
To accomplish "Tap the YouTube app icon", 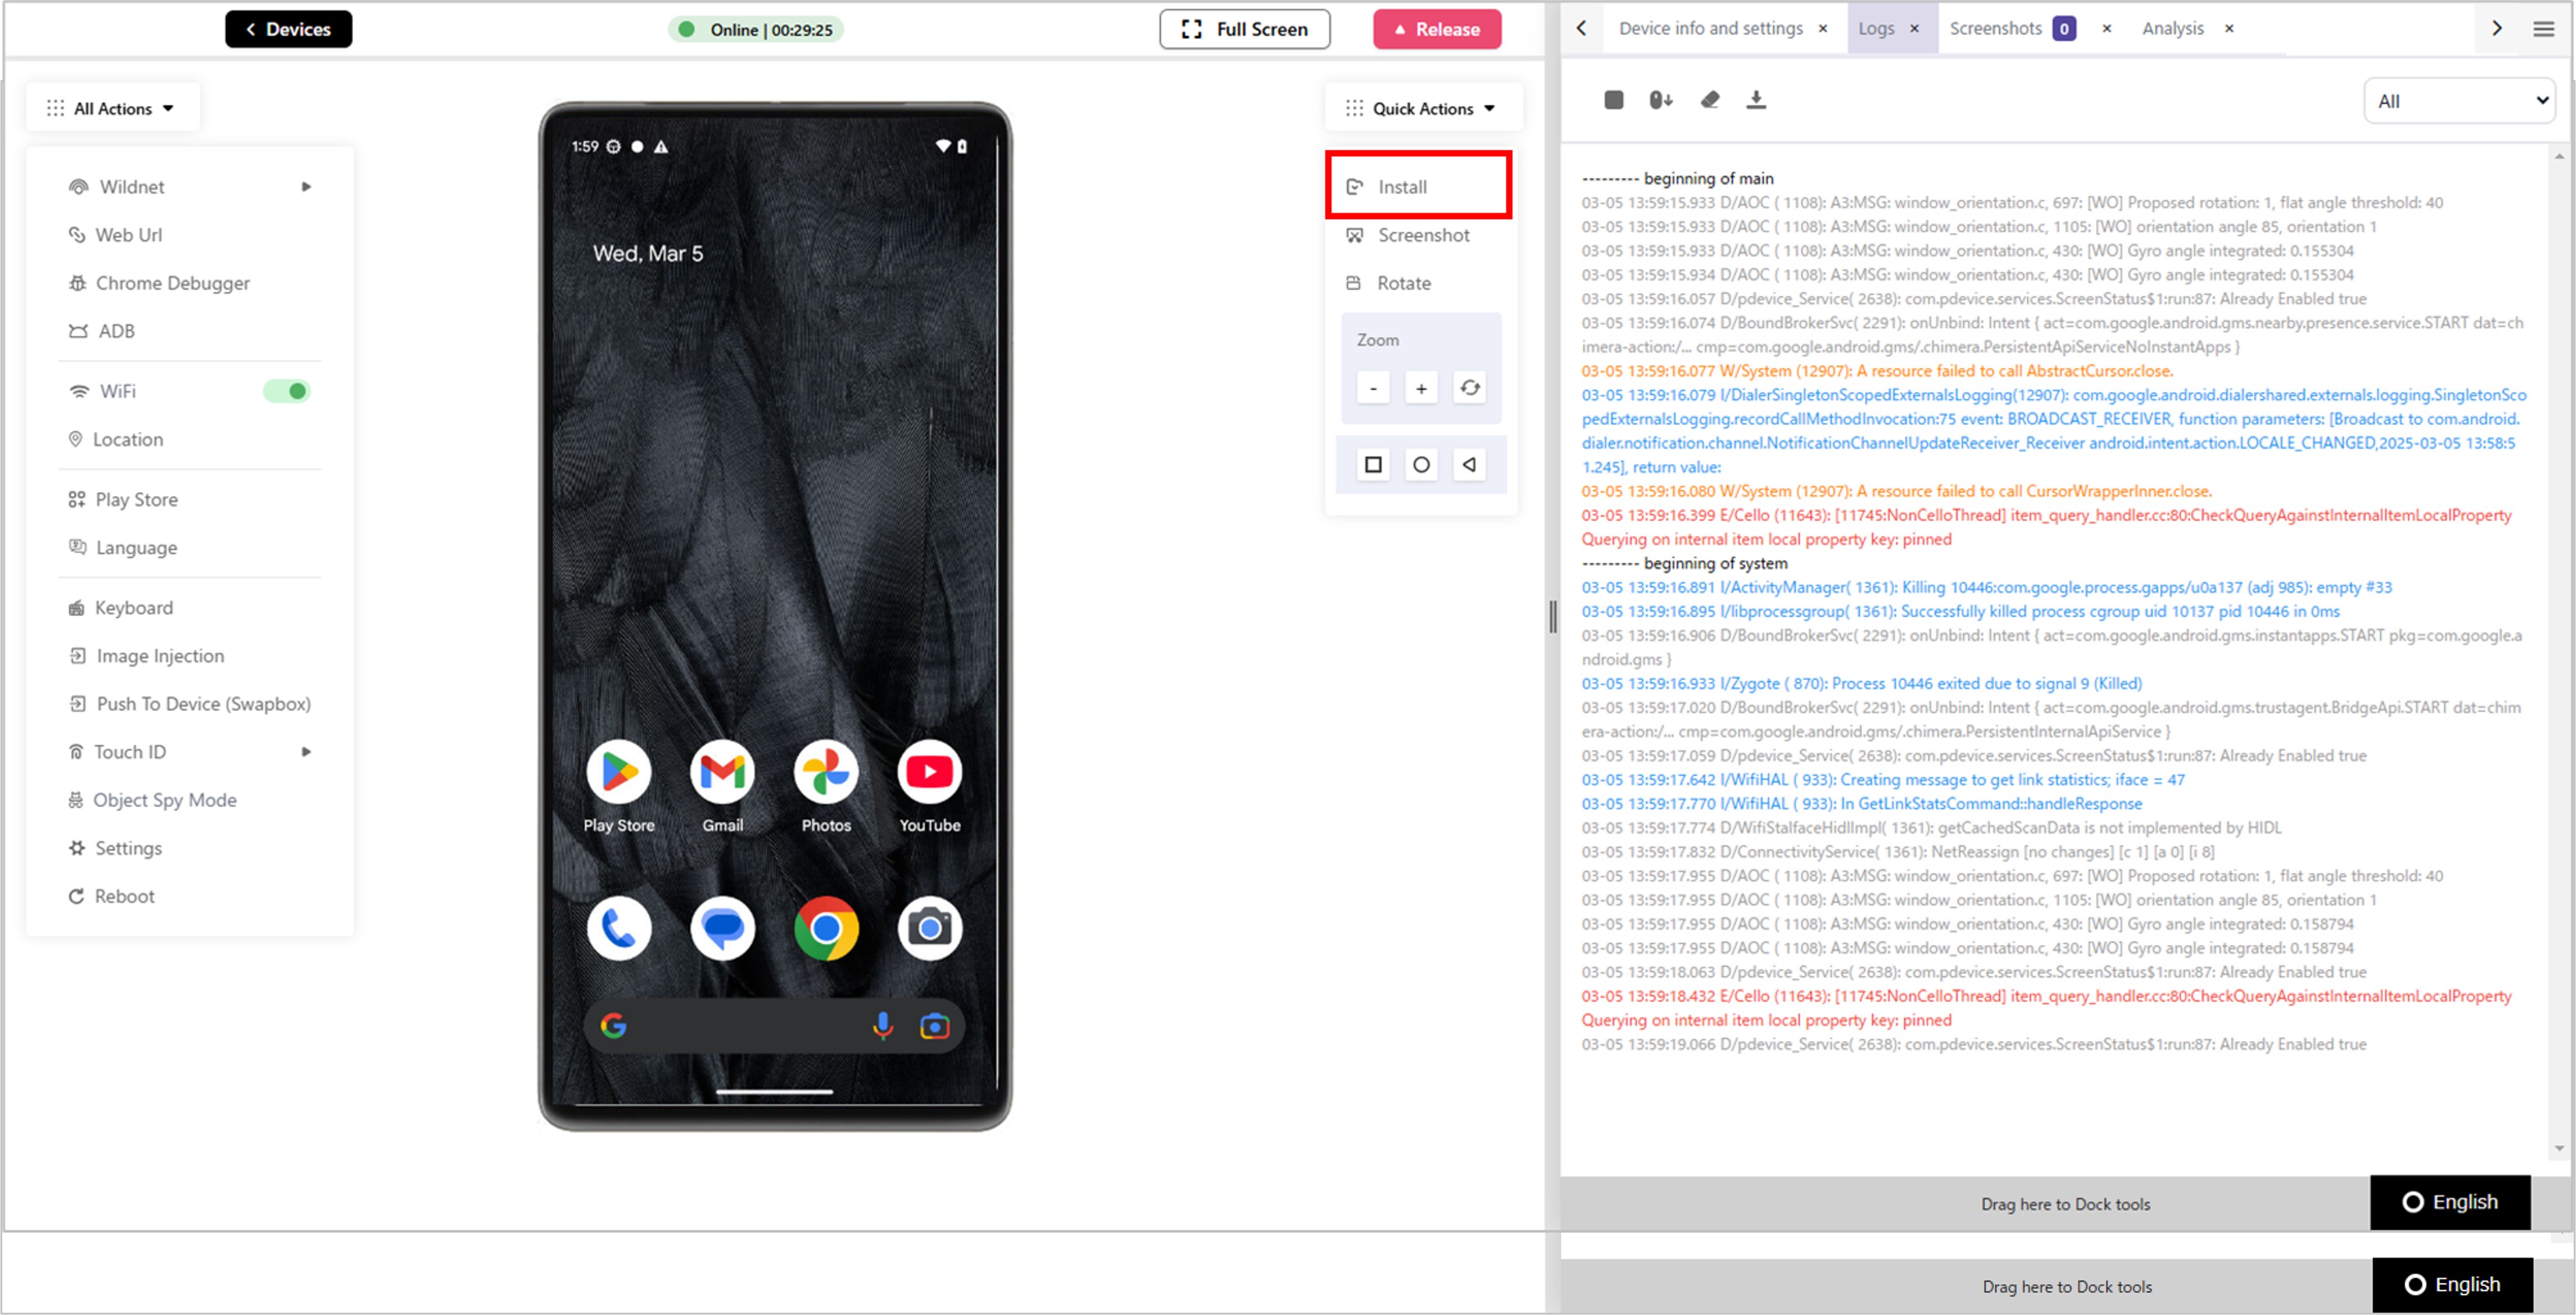I will pos(929,772).
